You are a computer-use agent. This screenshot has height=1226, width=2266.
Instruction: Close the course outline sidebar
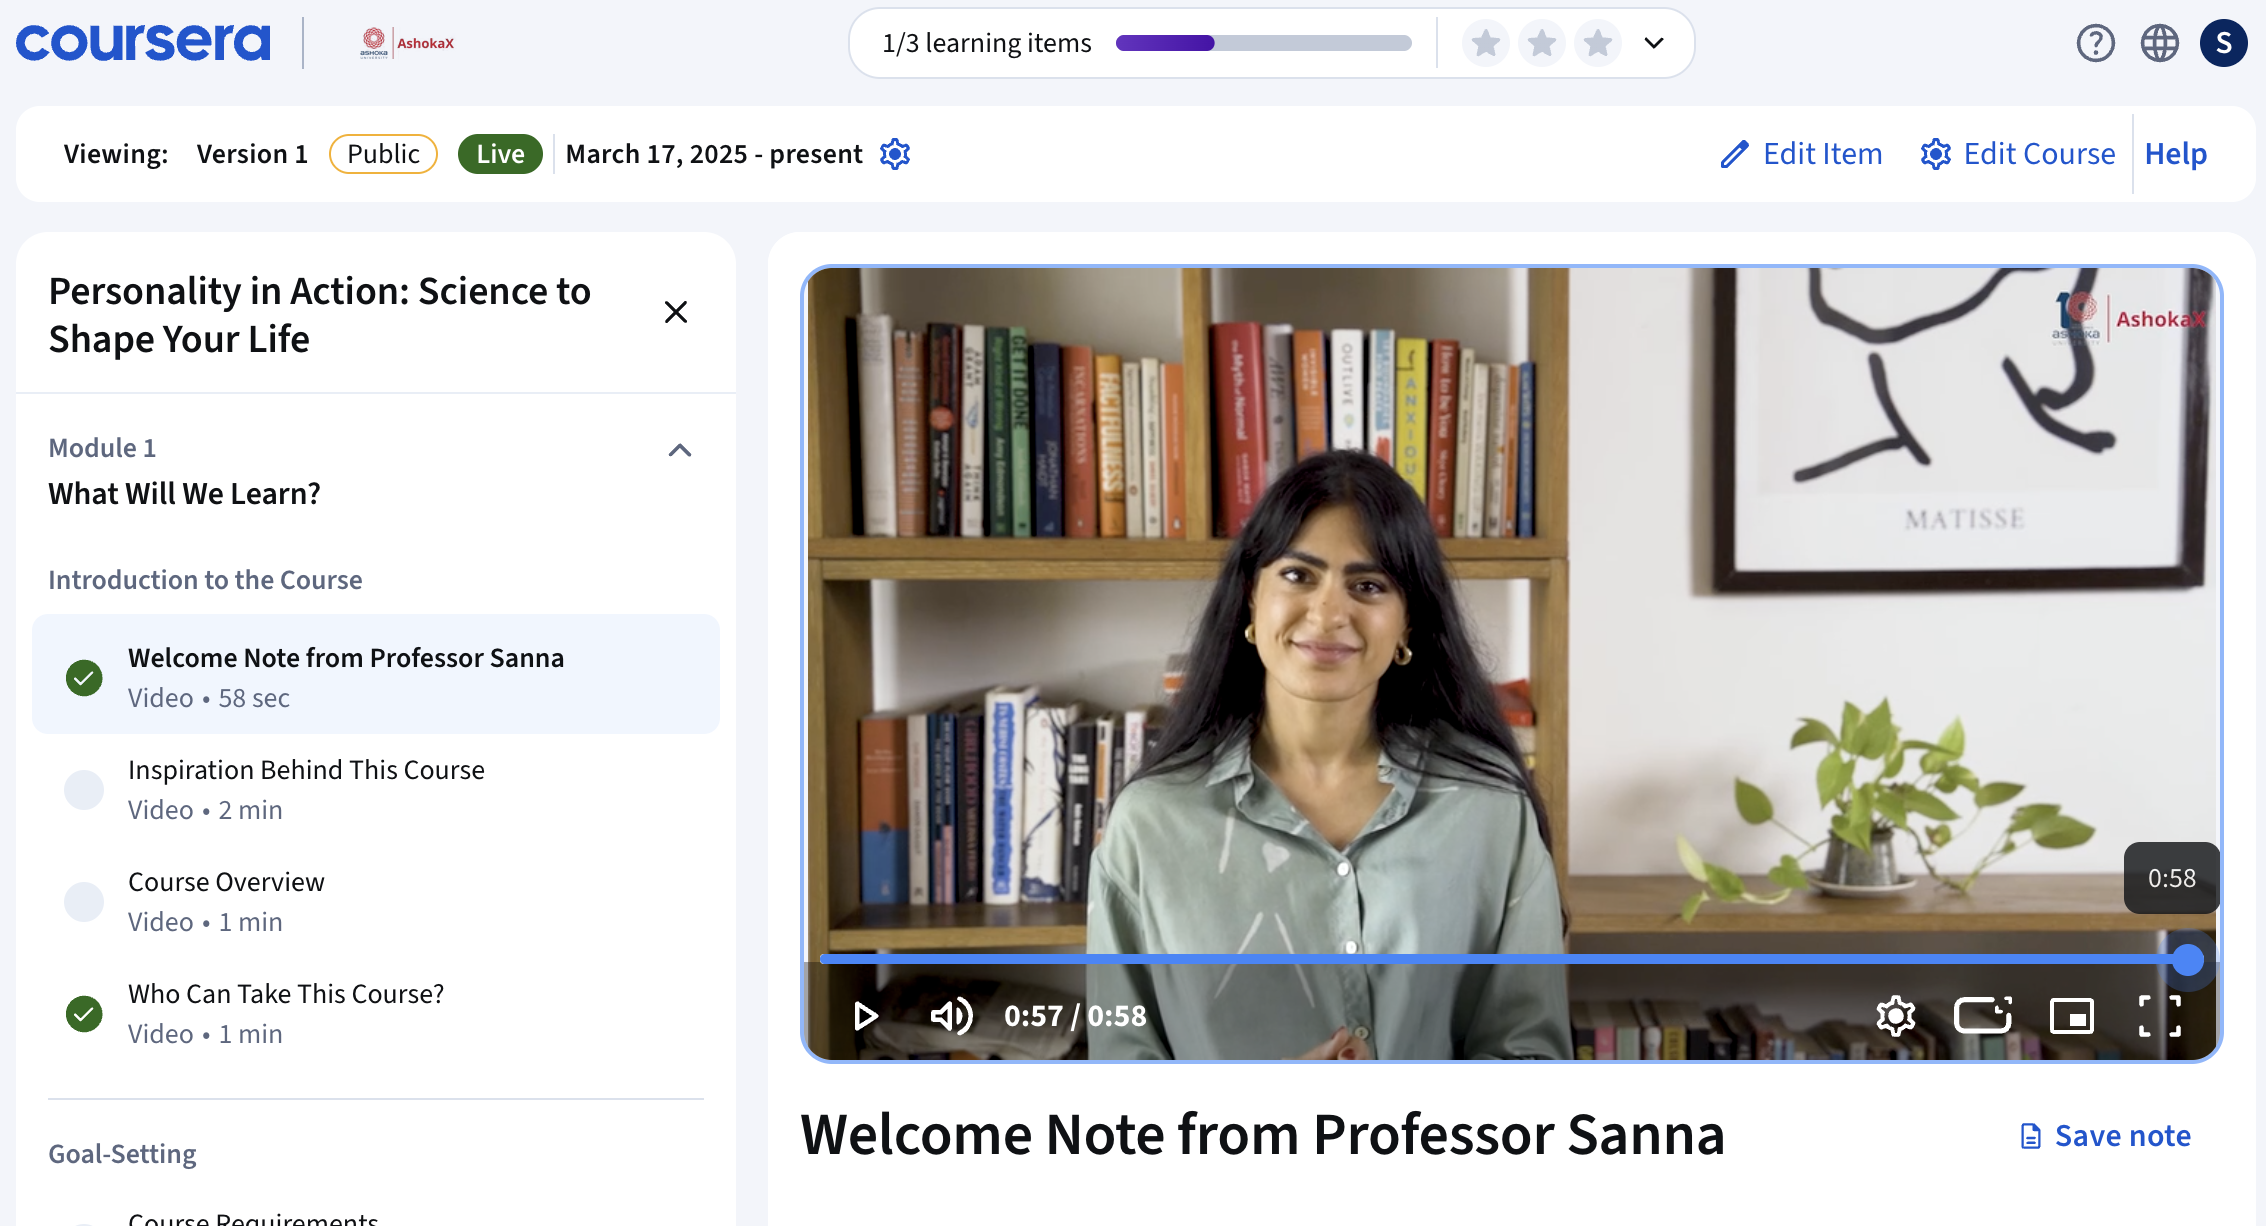tap(676, 312)
